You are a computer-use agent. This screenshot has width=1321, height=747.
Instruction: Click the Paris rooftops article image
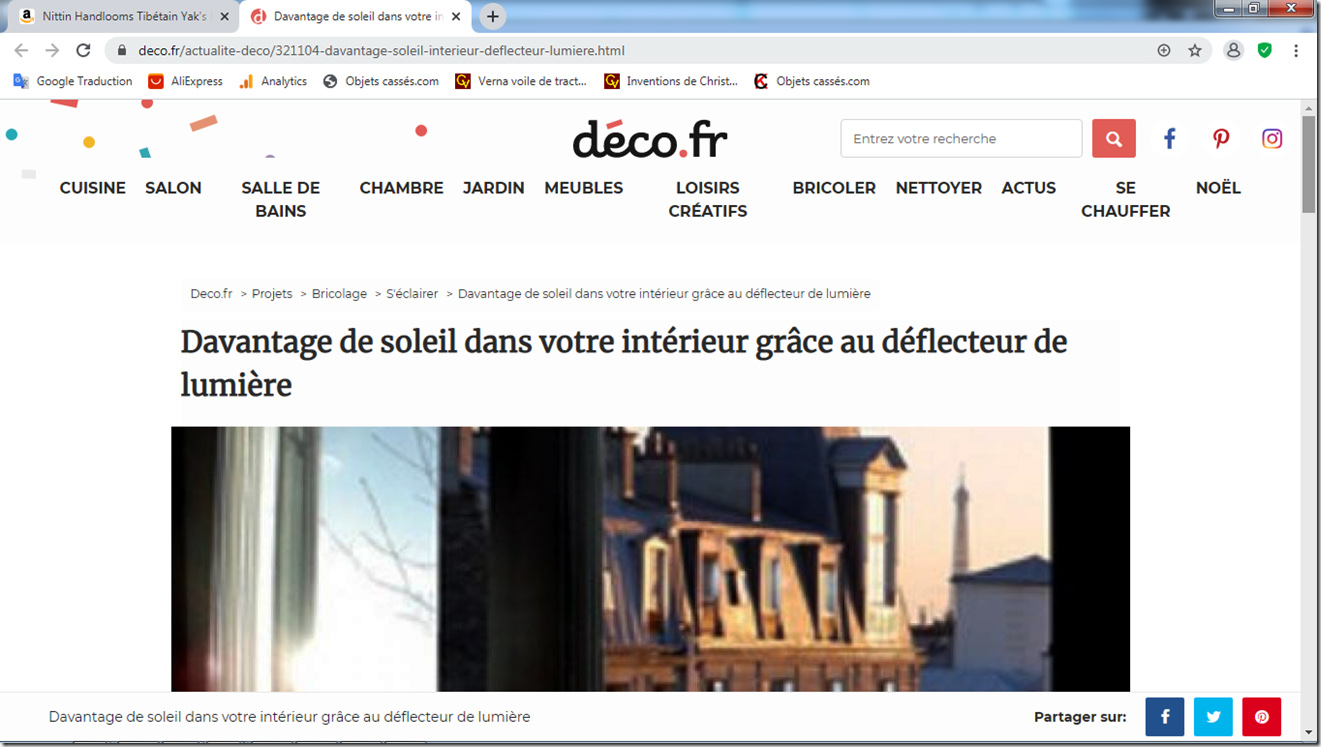tap(650, 559)
